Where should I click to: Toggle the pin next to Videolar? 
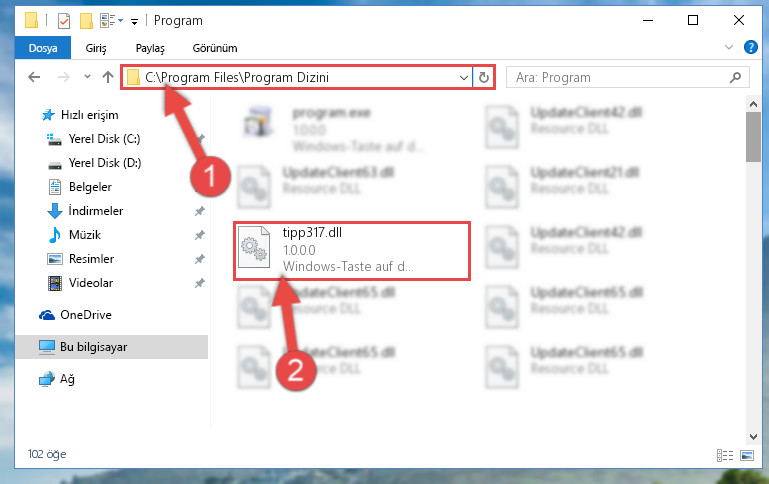tap(200, 283)
